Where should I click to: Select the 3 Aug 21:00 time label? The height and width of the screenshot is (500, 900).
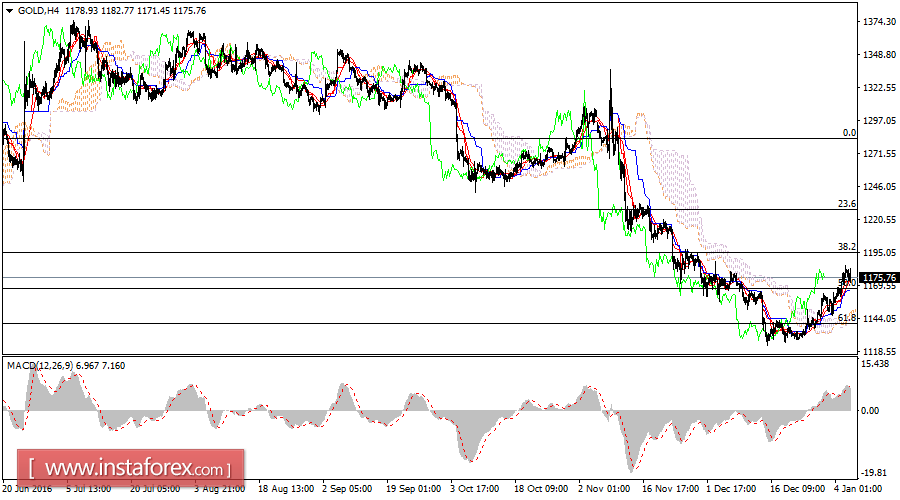[x=219, y=489]
